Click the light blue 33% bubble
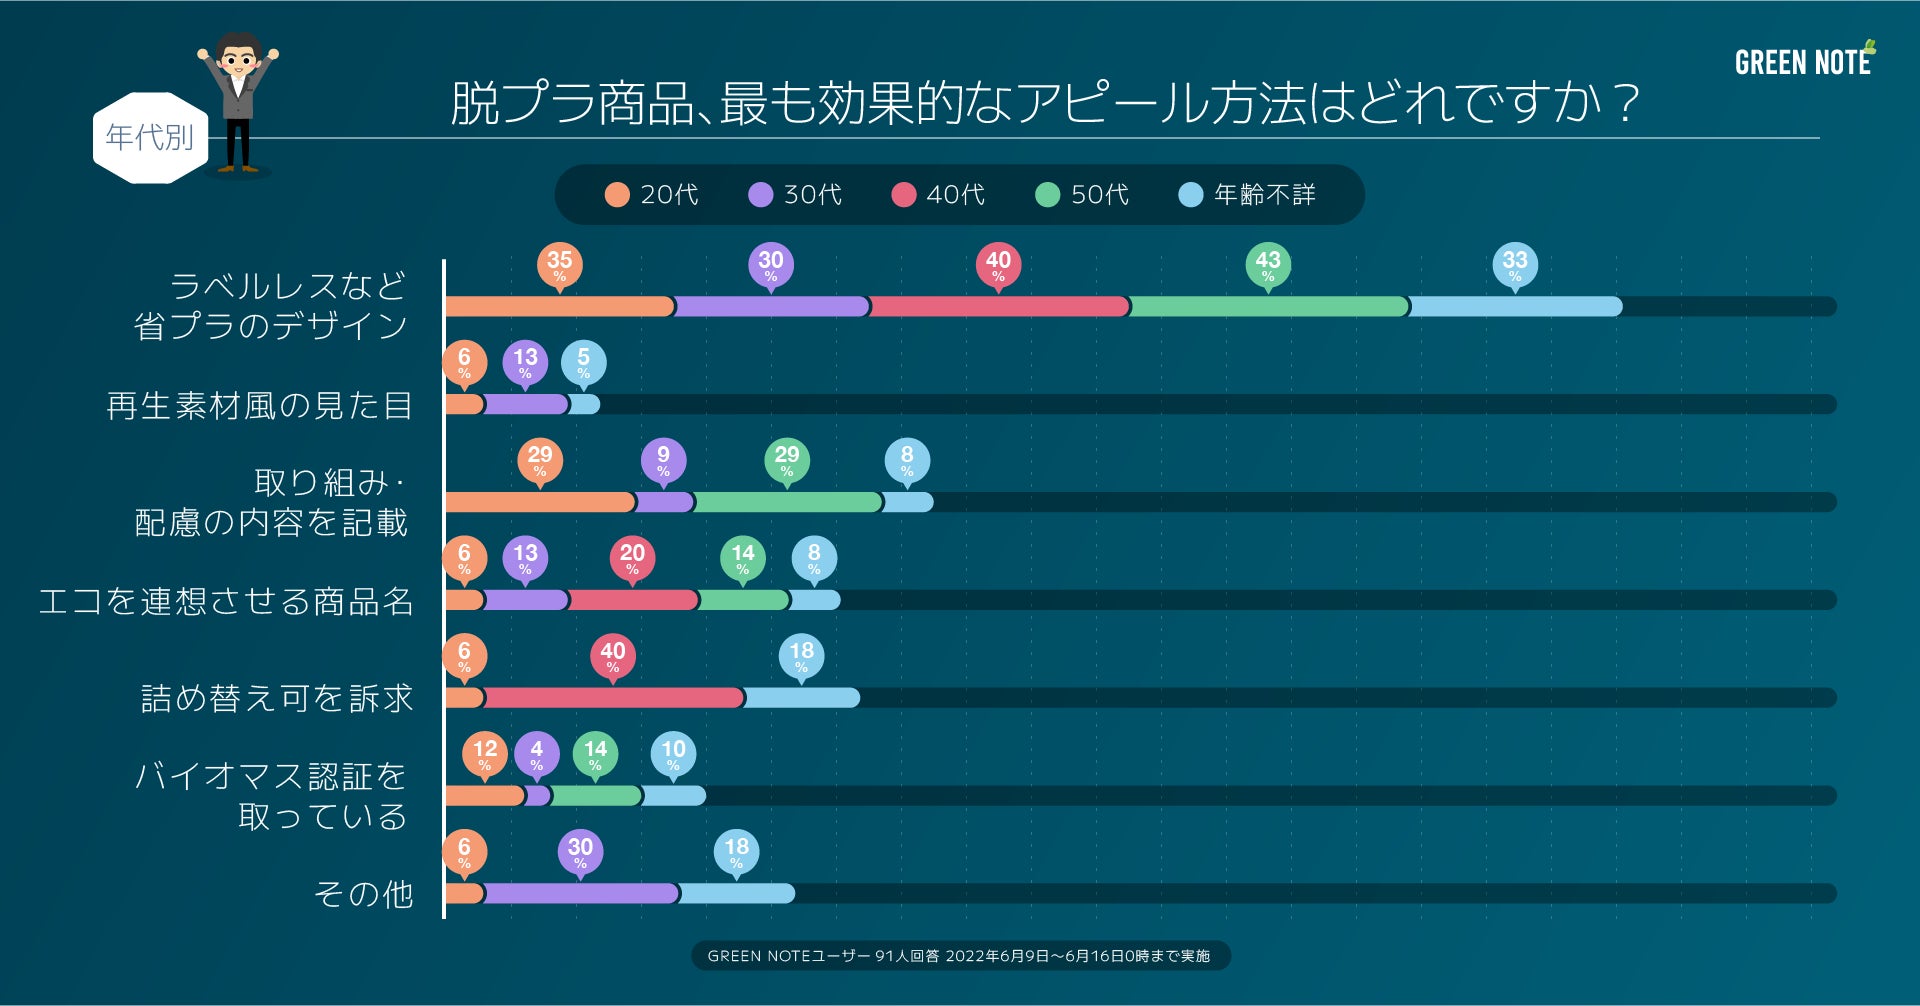This screenshot has width=1920, height=1006. 1515,265
